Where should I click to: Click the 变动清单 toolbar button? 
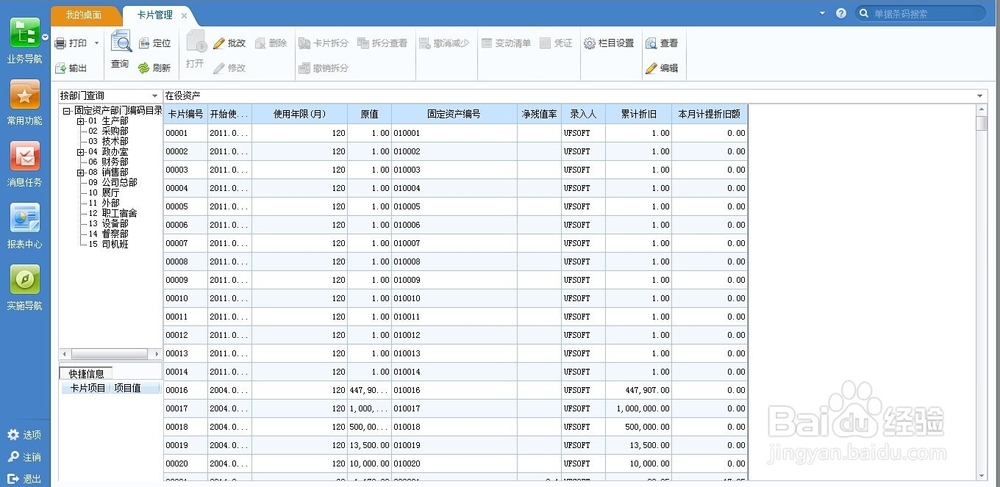(x=506, y=43)
